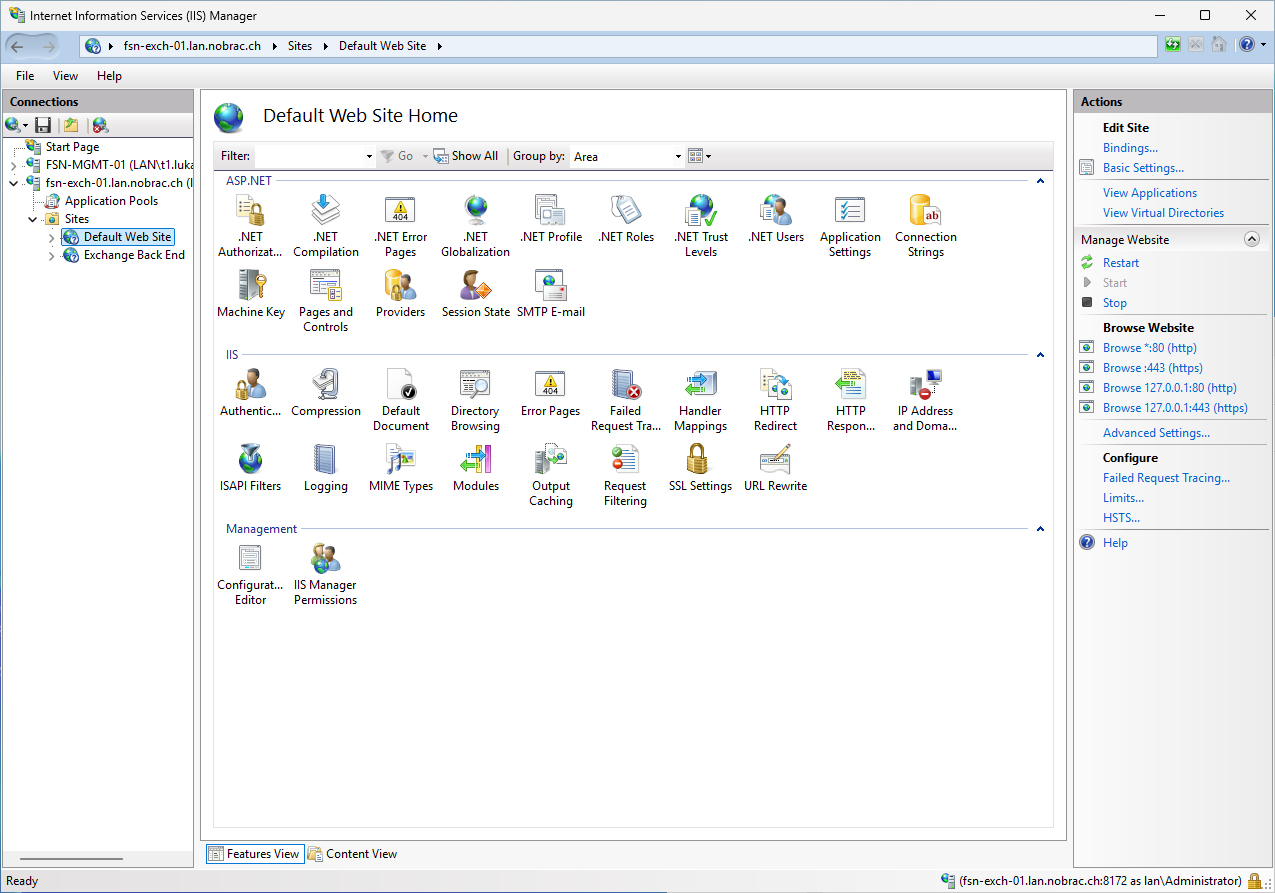Open the Compression feature
The height and width of the screenshot is (893, 1275).
pyautogui.click(x=326, y=393)
